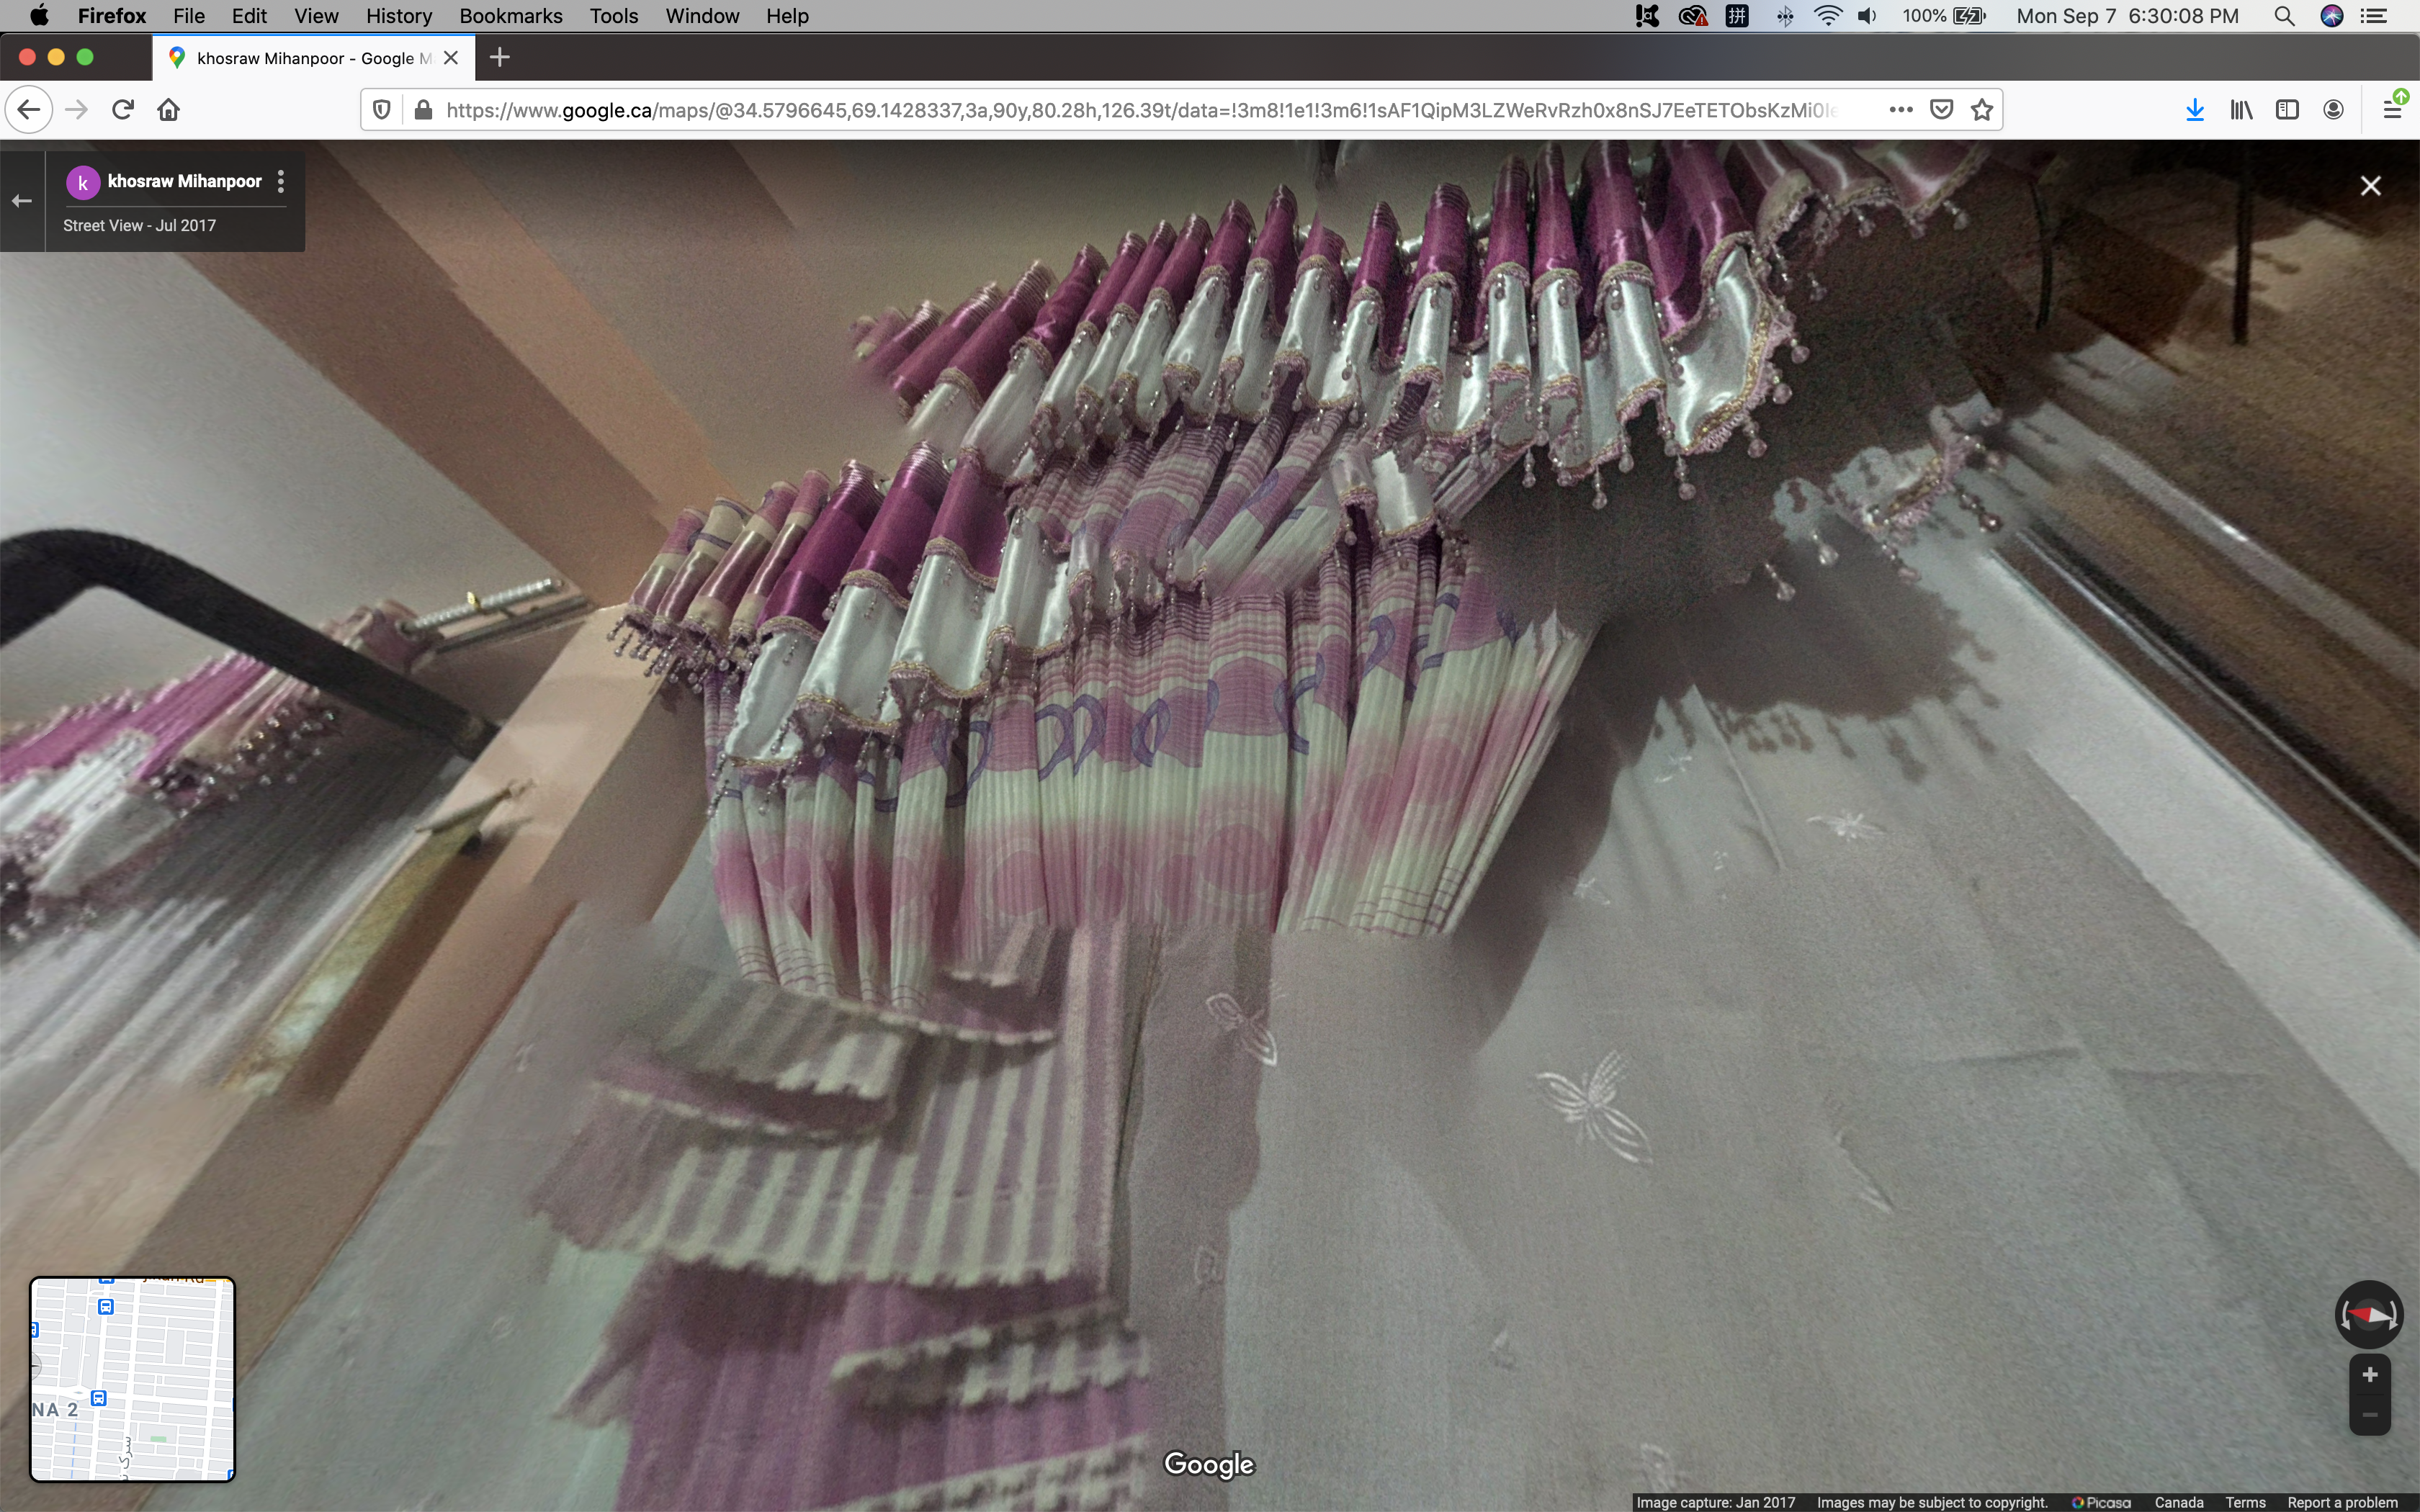Image resolution: width=2420 pixels, height=1512 pixels.
Task: Save to Pocket icon in address bar
Action: tap(1941, 110)
